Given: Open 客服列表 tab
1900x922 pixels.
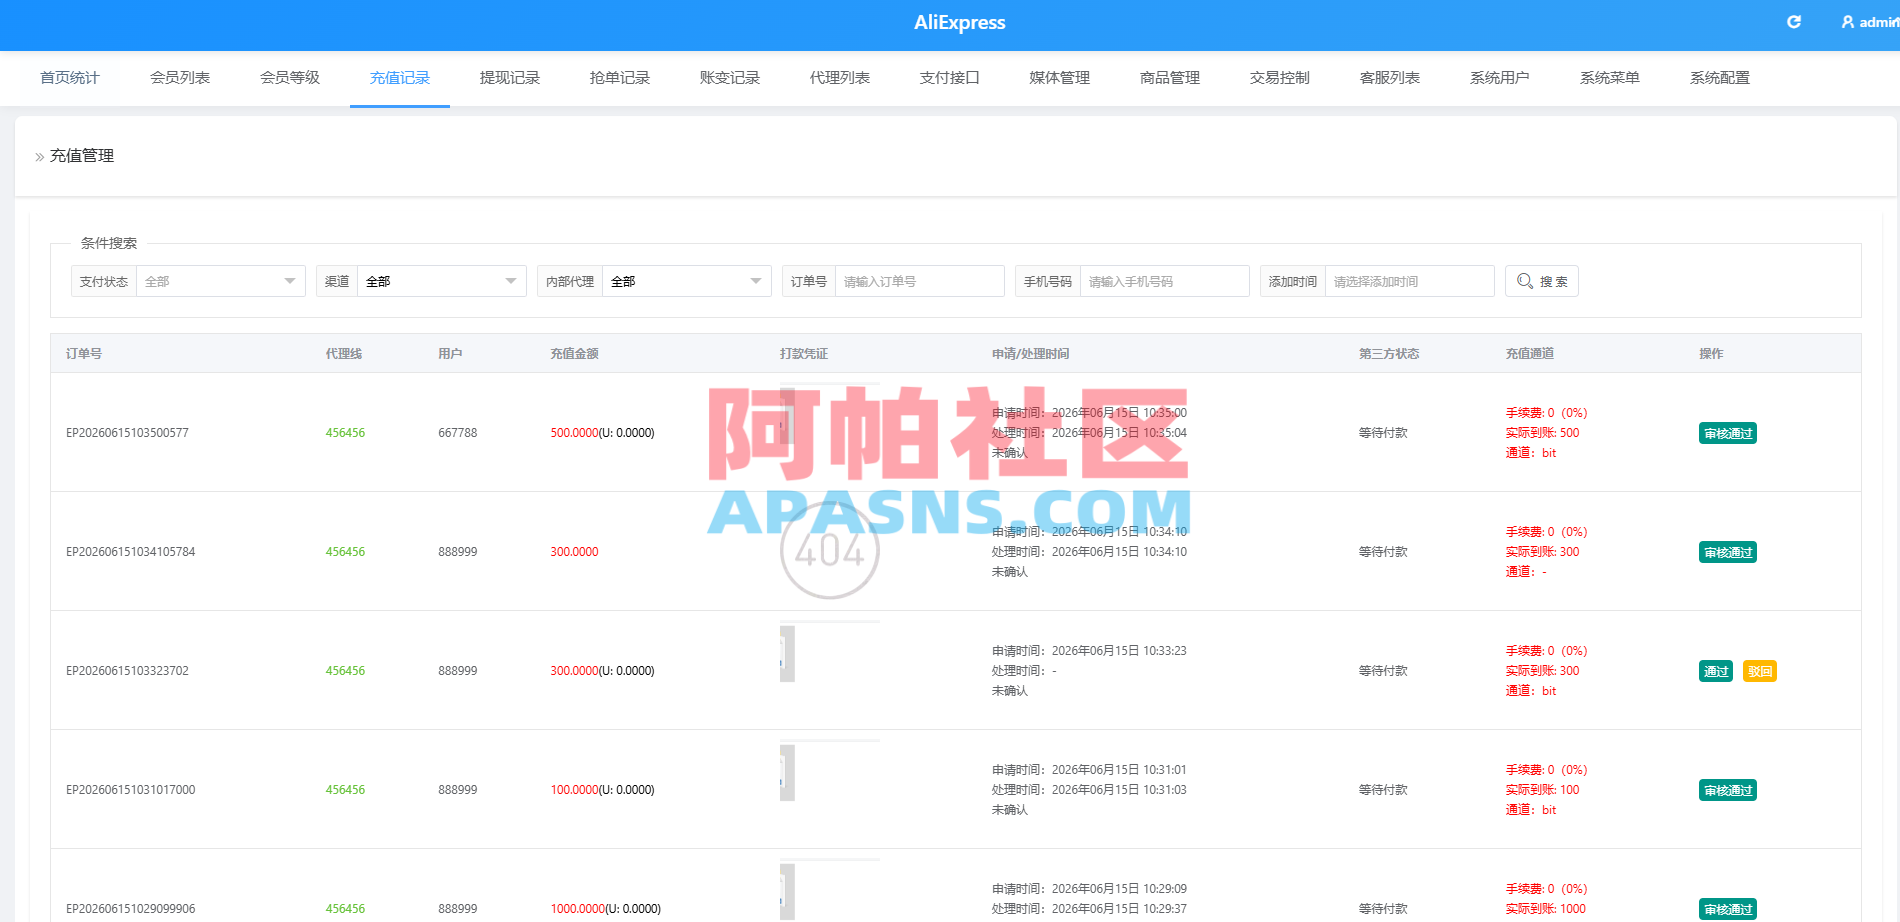Looking at the screenshot, I should [x=1390, y=78].
